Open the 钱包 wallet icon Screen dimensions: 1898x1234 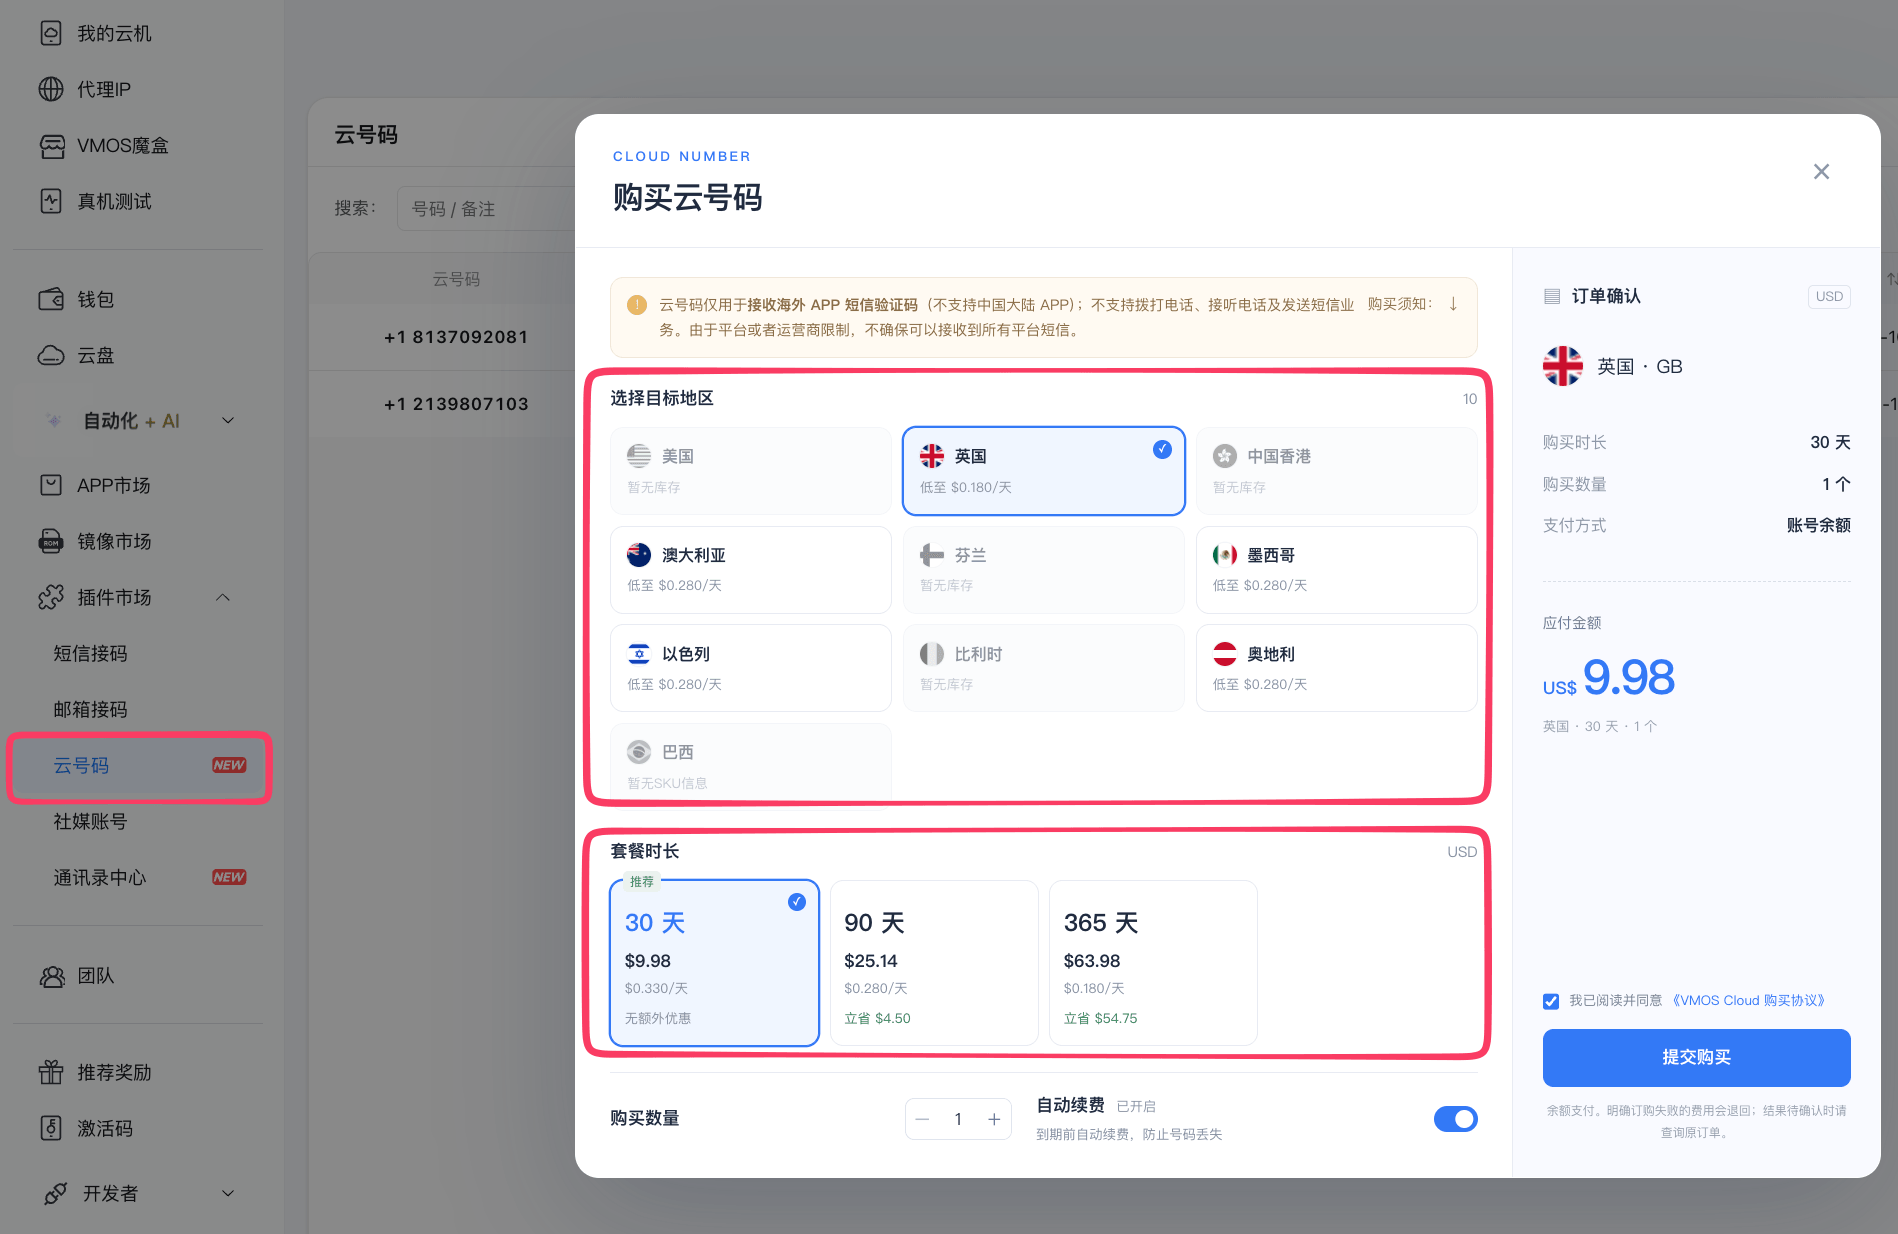point(51,299)
